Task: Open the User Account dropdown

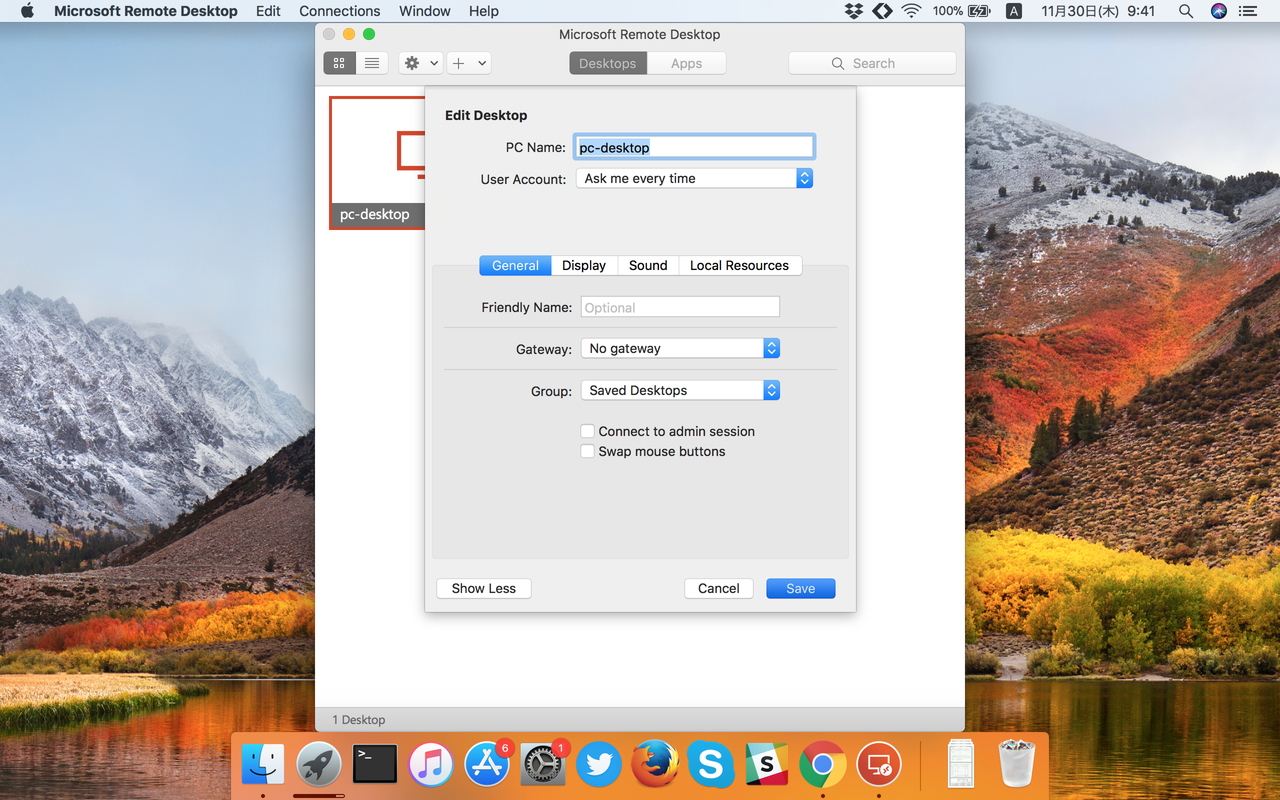Action: click(694, 178)
